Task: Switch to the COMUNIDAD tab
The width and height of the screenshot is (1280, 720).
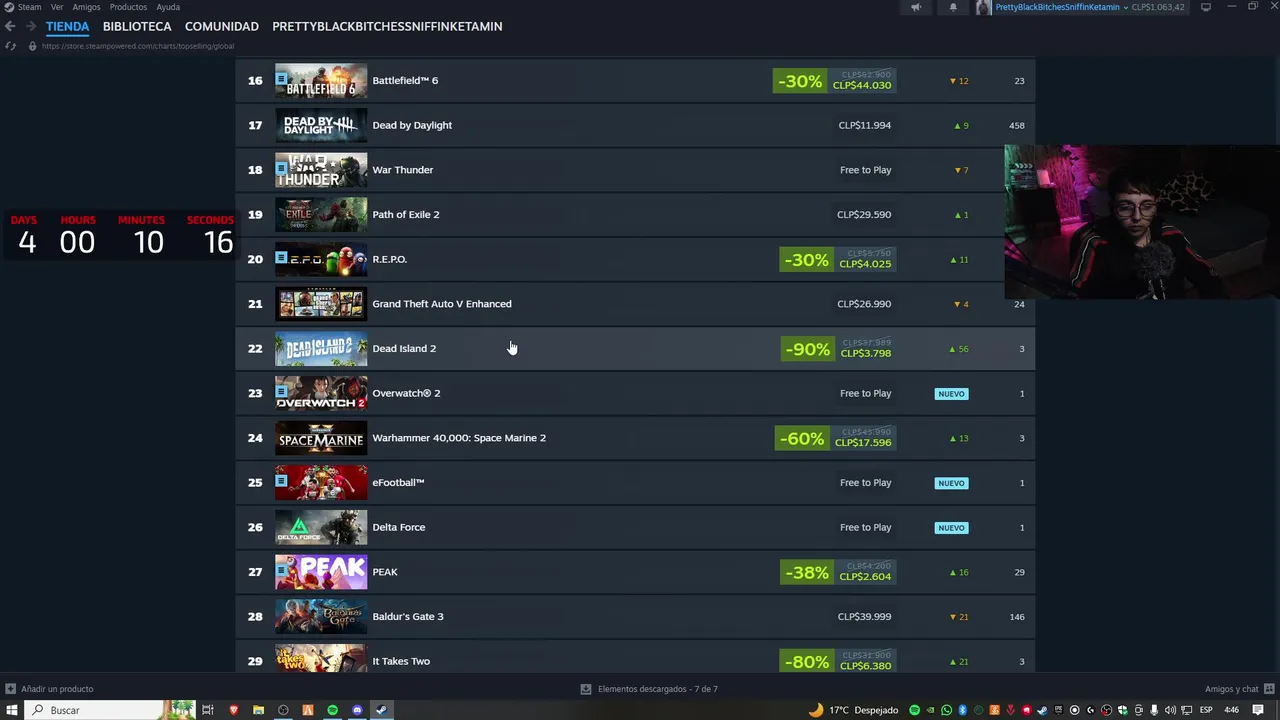Action: point(222,26)
